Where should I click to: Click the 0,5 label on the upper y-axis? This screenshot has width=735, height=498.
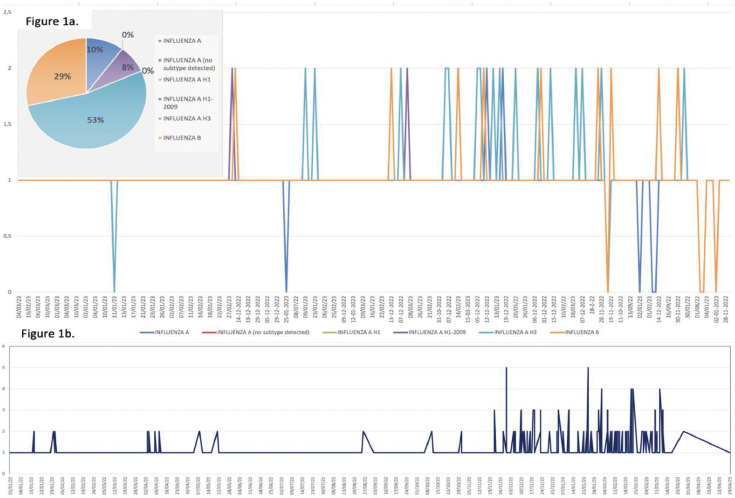point(8,237)
